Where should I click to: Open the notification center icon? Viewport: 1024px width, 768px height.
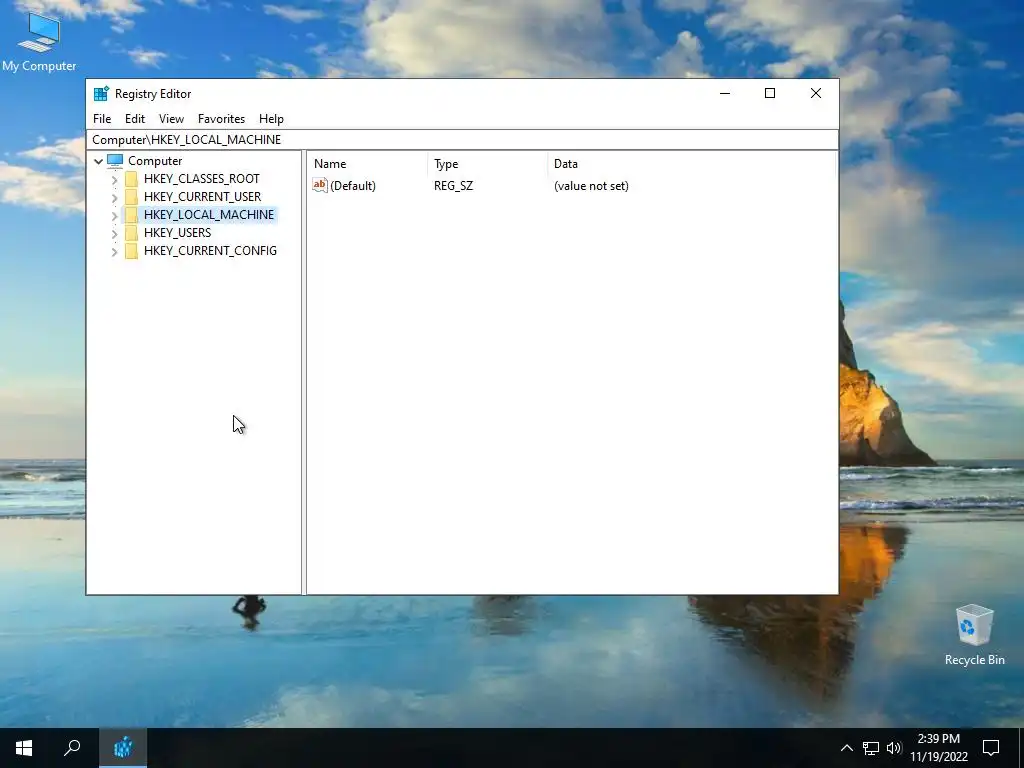point(991,748)
